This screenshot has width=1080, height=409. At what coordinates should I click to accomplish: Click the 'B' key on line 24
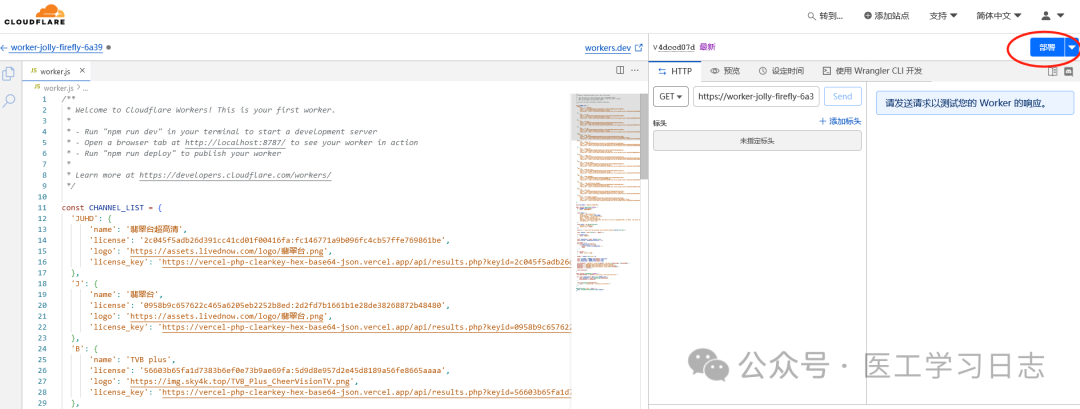click(x=79, y=348)
